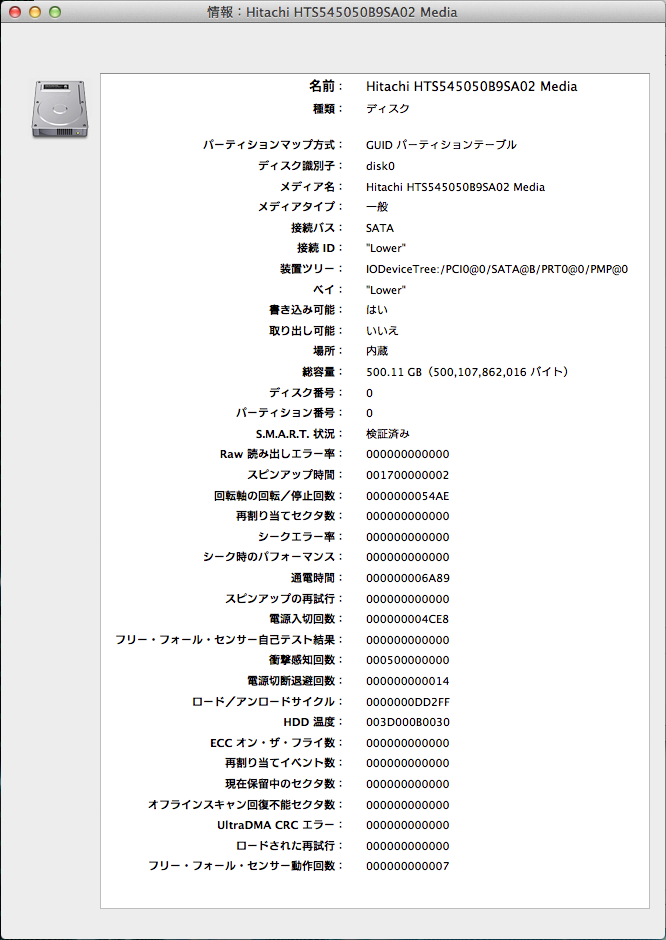The image size is (666, 940).
Task: Select UltraDMA CRC エラー value
Action: [408, 825]
